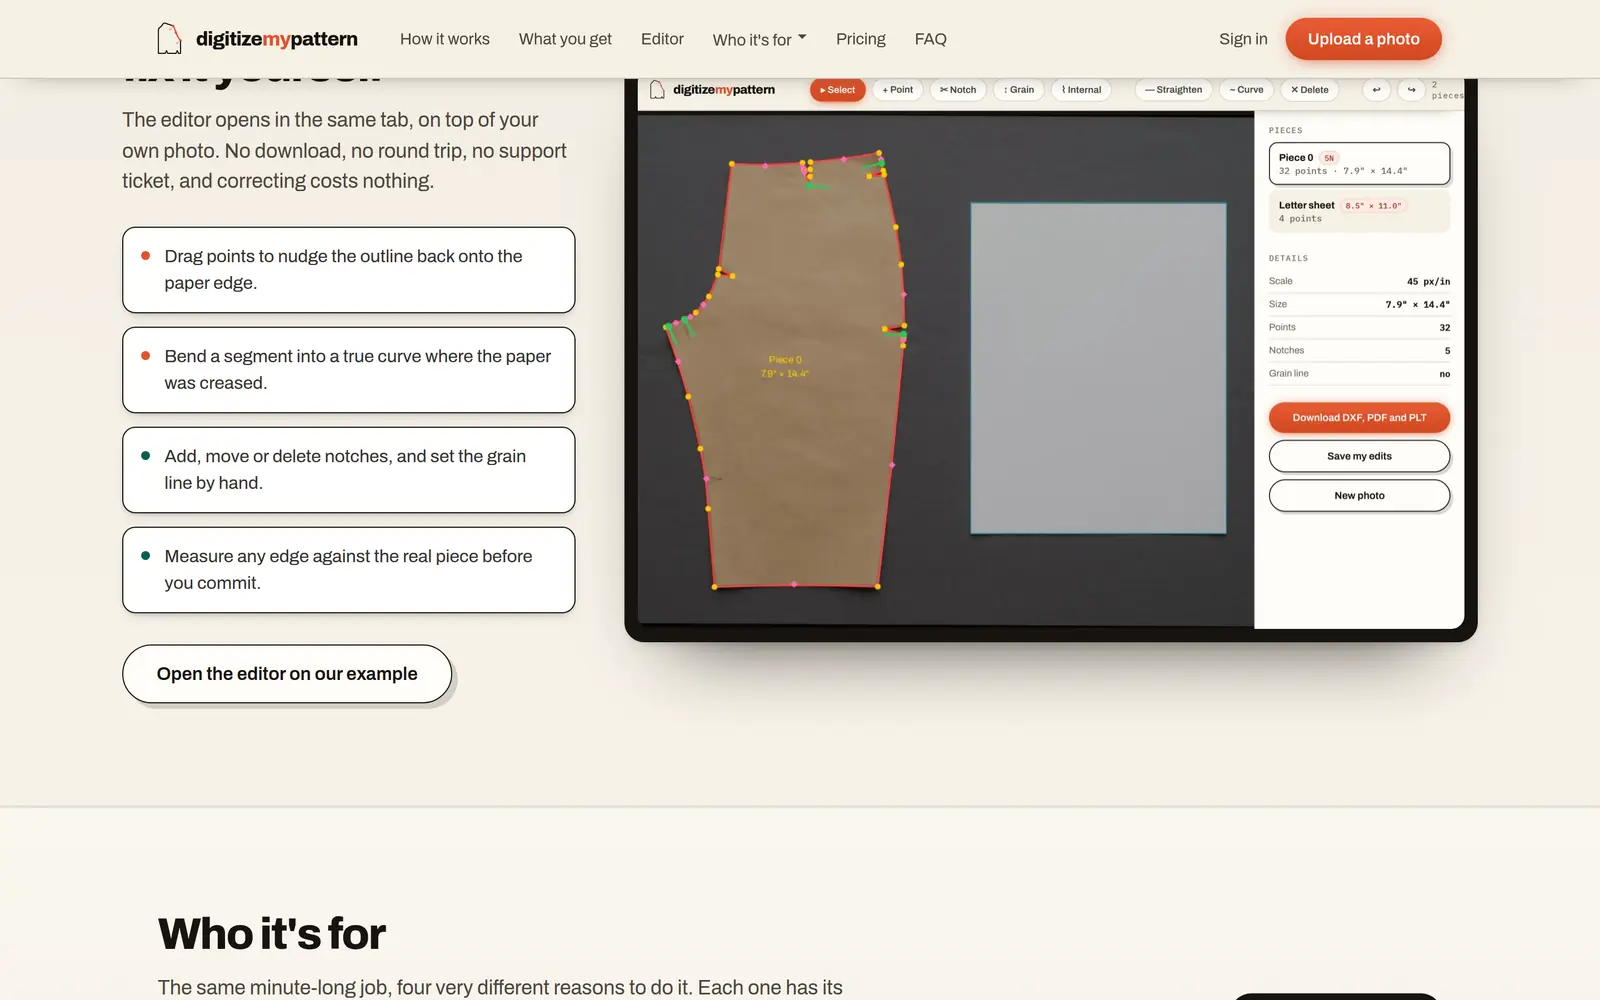The image size is (1600, 1000).
Task: Click the Points value 32 in Details
Action: (1444, 327)
